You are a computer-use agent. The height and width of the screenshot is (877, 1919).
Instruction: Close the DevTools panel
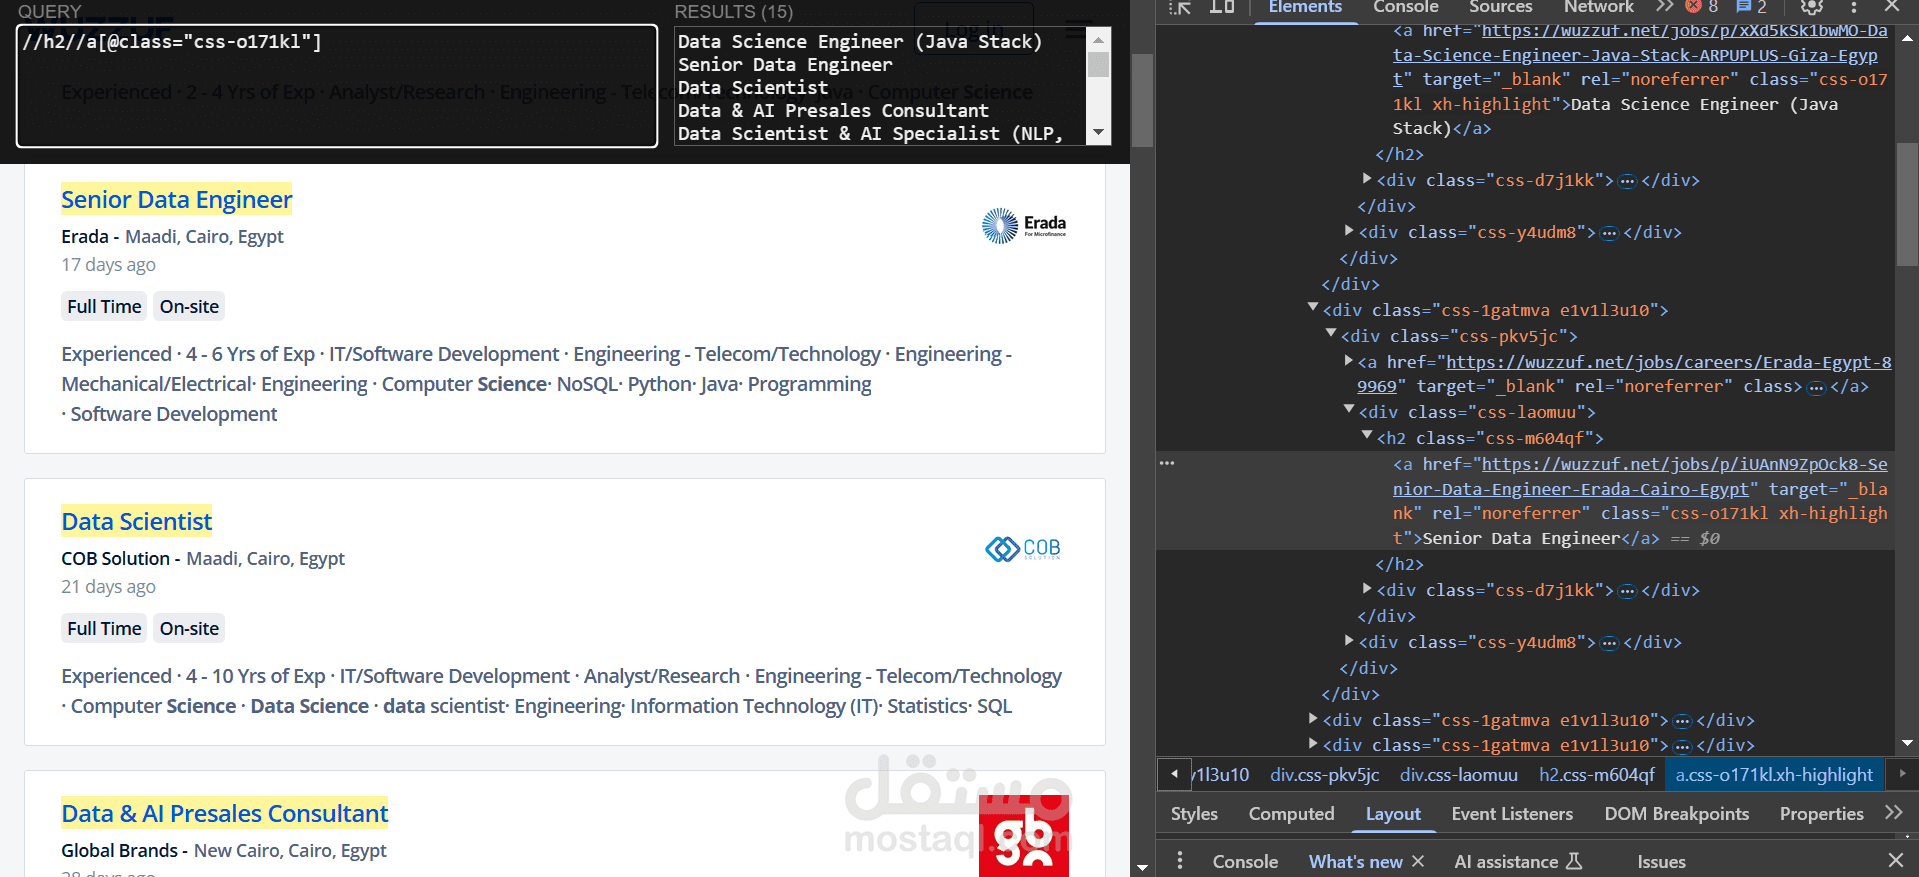(x=1892, y=7)
